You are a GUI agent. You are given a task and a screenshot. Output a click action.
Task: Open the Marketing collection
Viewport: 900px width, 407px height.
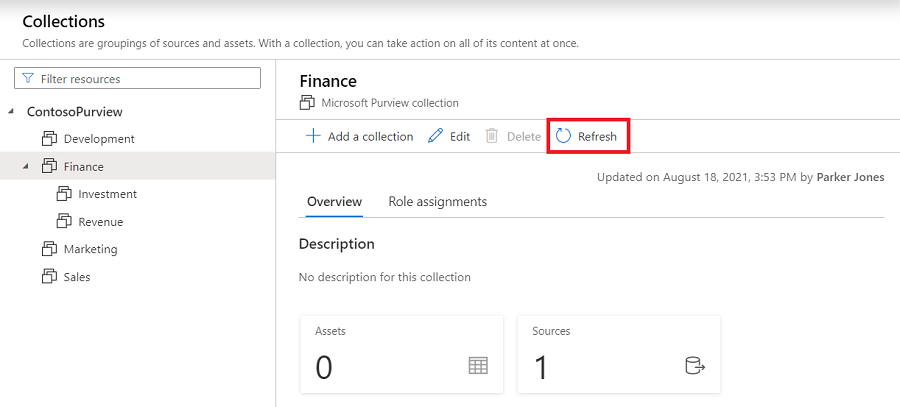90,249
